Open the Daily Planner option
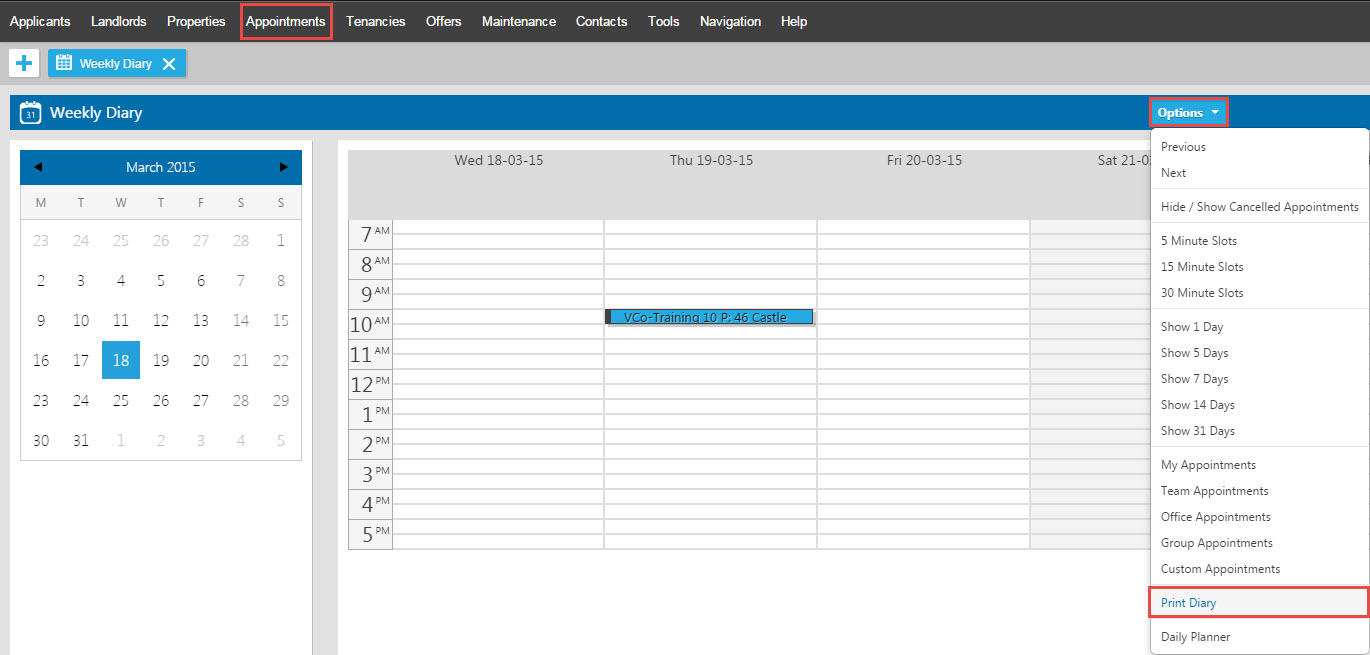The width and height of the screenshot is (1370, 655). (1195, 637)
